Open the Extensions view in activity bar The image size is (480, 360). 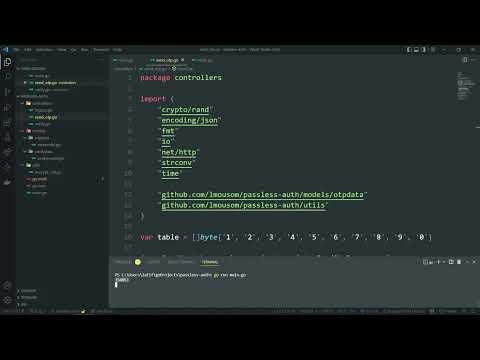pyautogui.click(x=7, y=122)
